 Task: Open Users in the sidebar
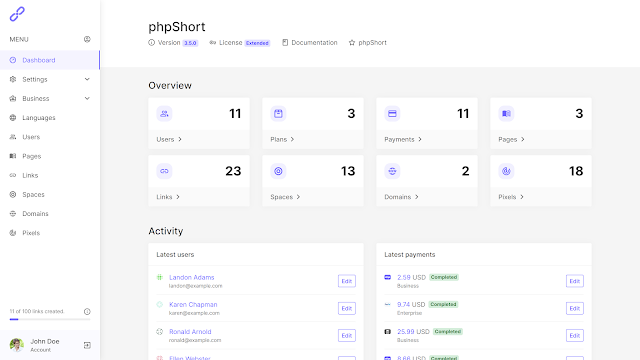[x=31, y=137]
